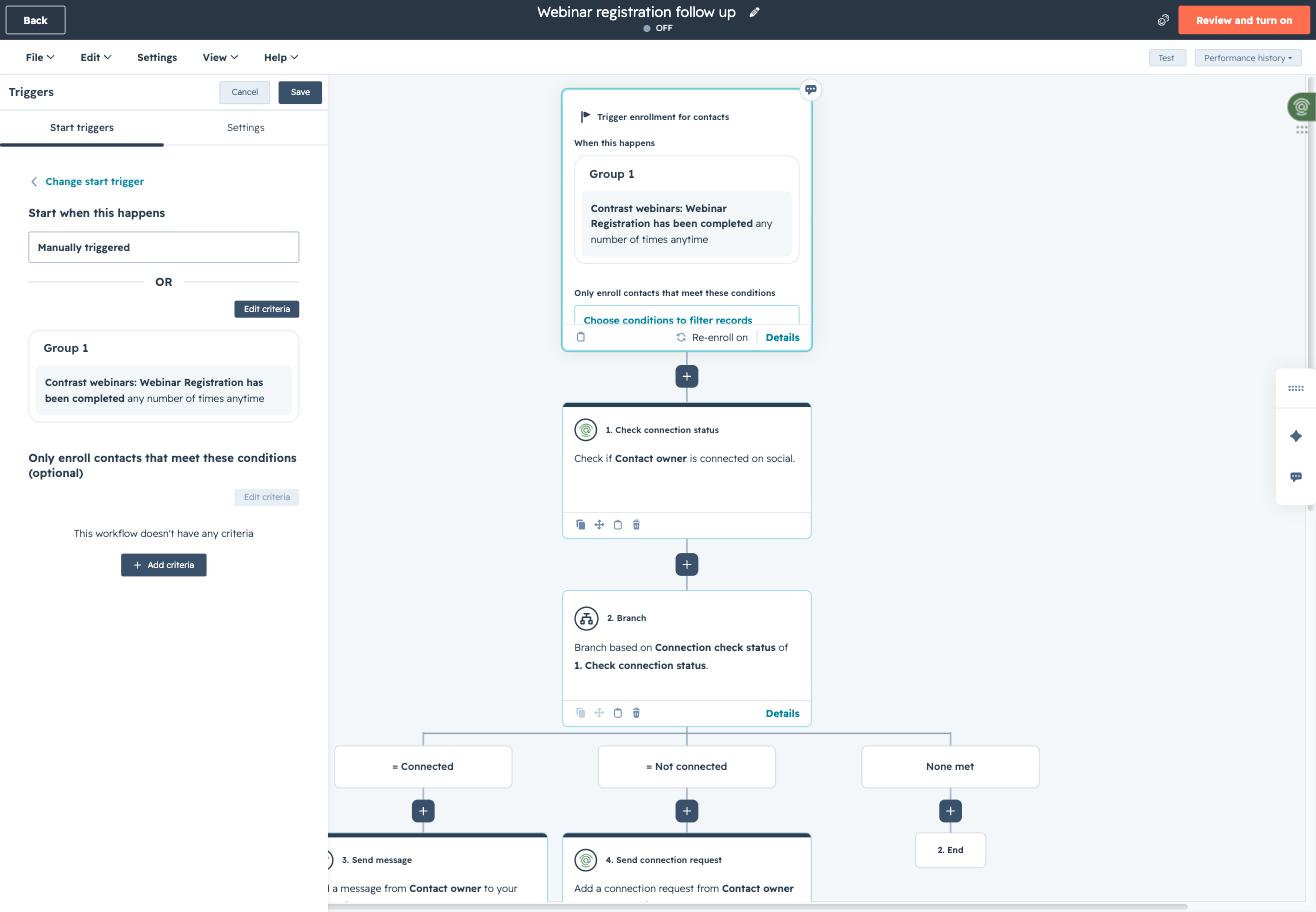Delete the Branch action
This screenshot has width=1316, height=912.
click(636, 713)
